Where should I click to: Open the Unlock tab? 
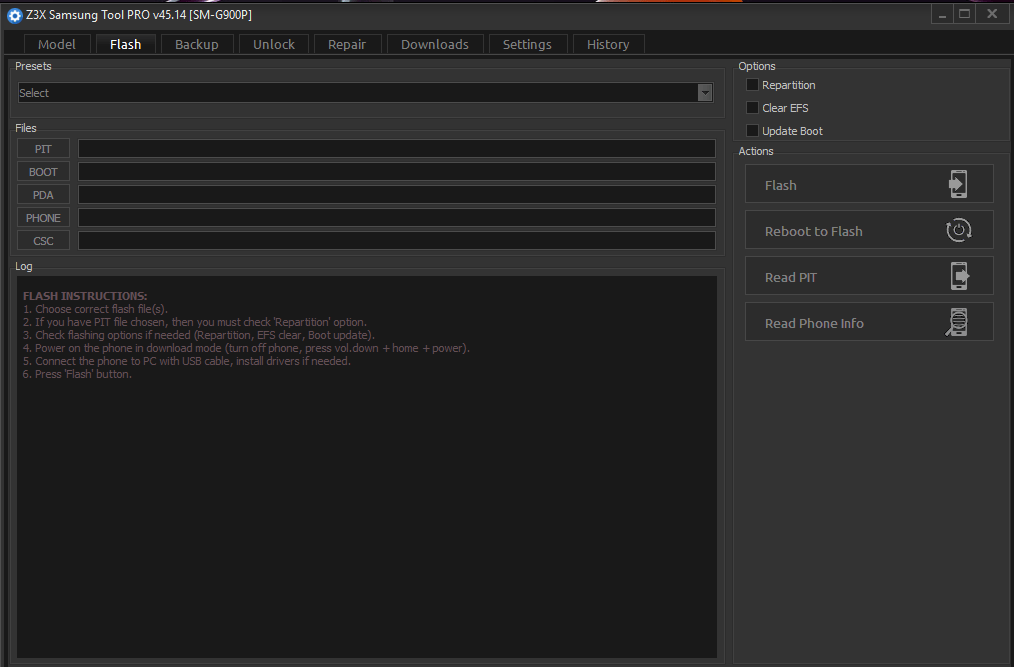(274, 44)
